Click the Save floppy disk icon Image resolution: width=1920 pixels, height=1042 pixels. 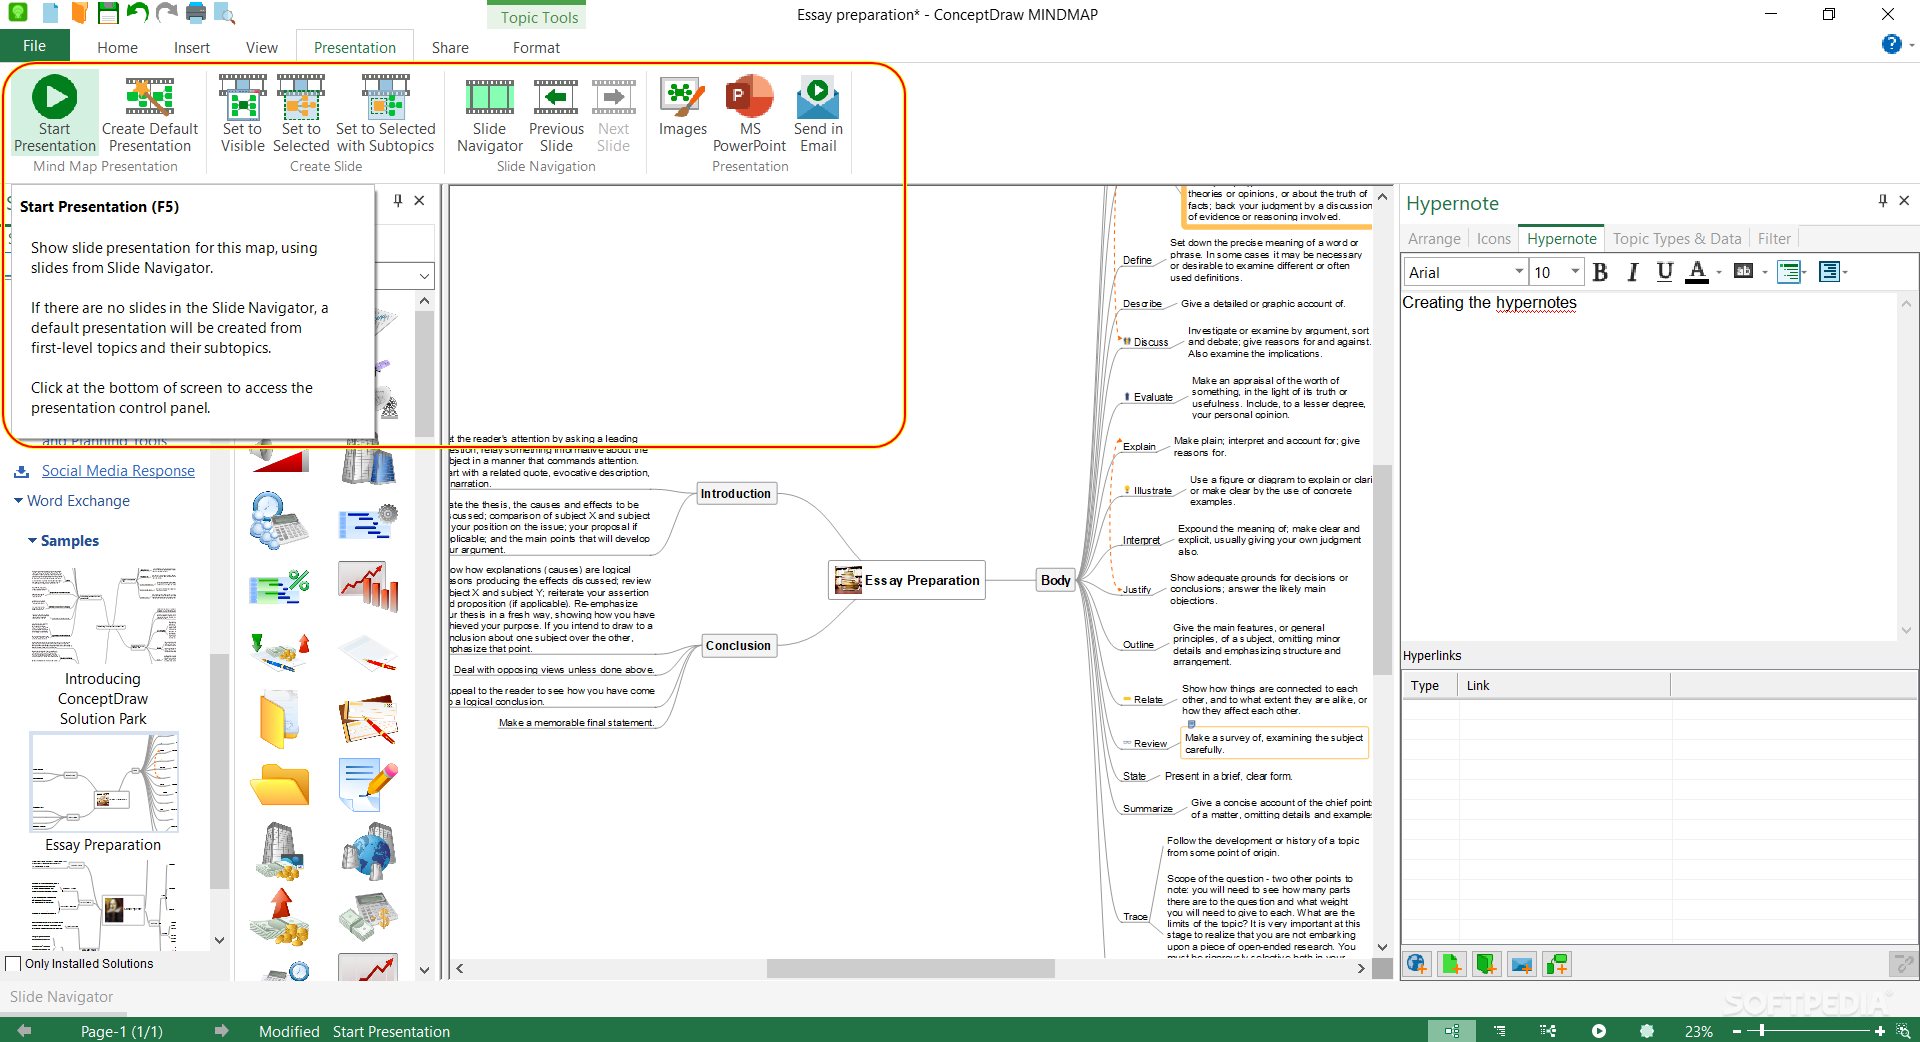pyautogui.click(x=107, y=13)
